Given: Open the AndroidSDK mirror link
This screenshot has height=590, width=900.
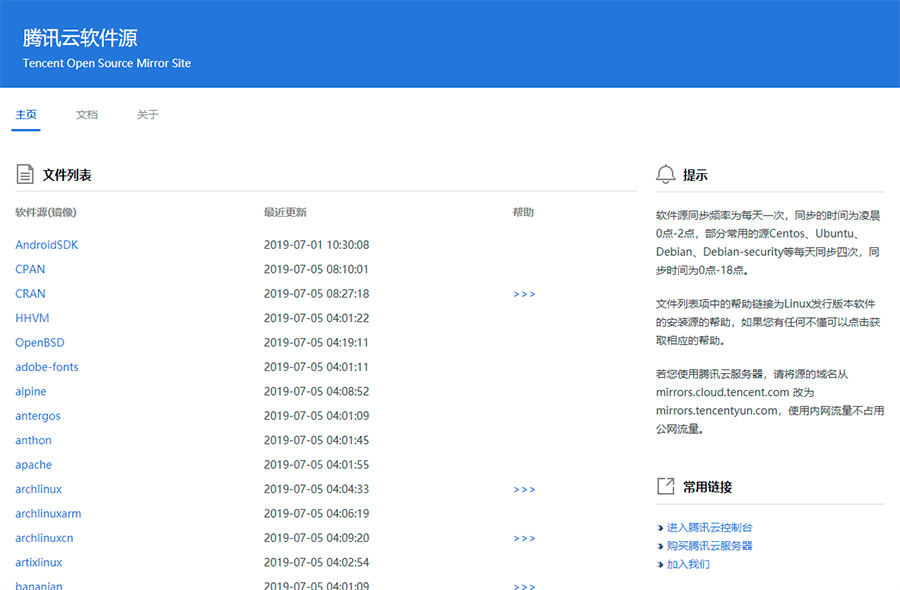Looking at the screenshot, I should (x=46, y=245).
